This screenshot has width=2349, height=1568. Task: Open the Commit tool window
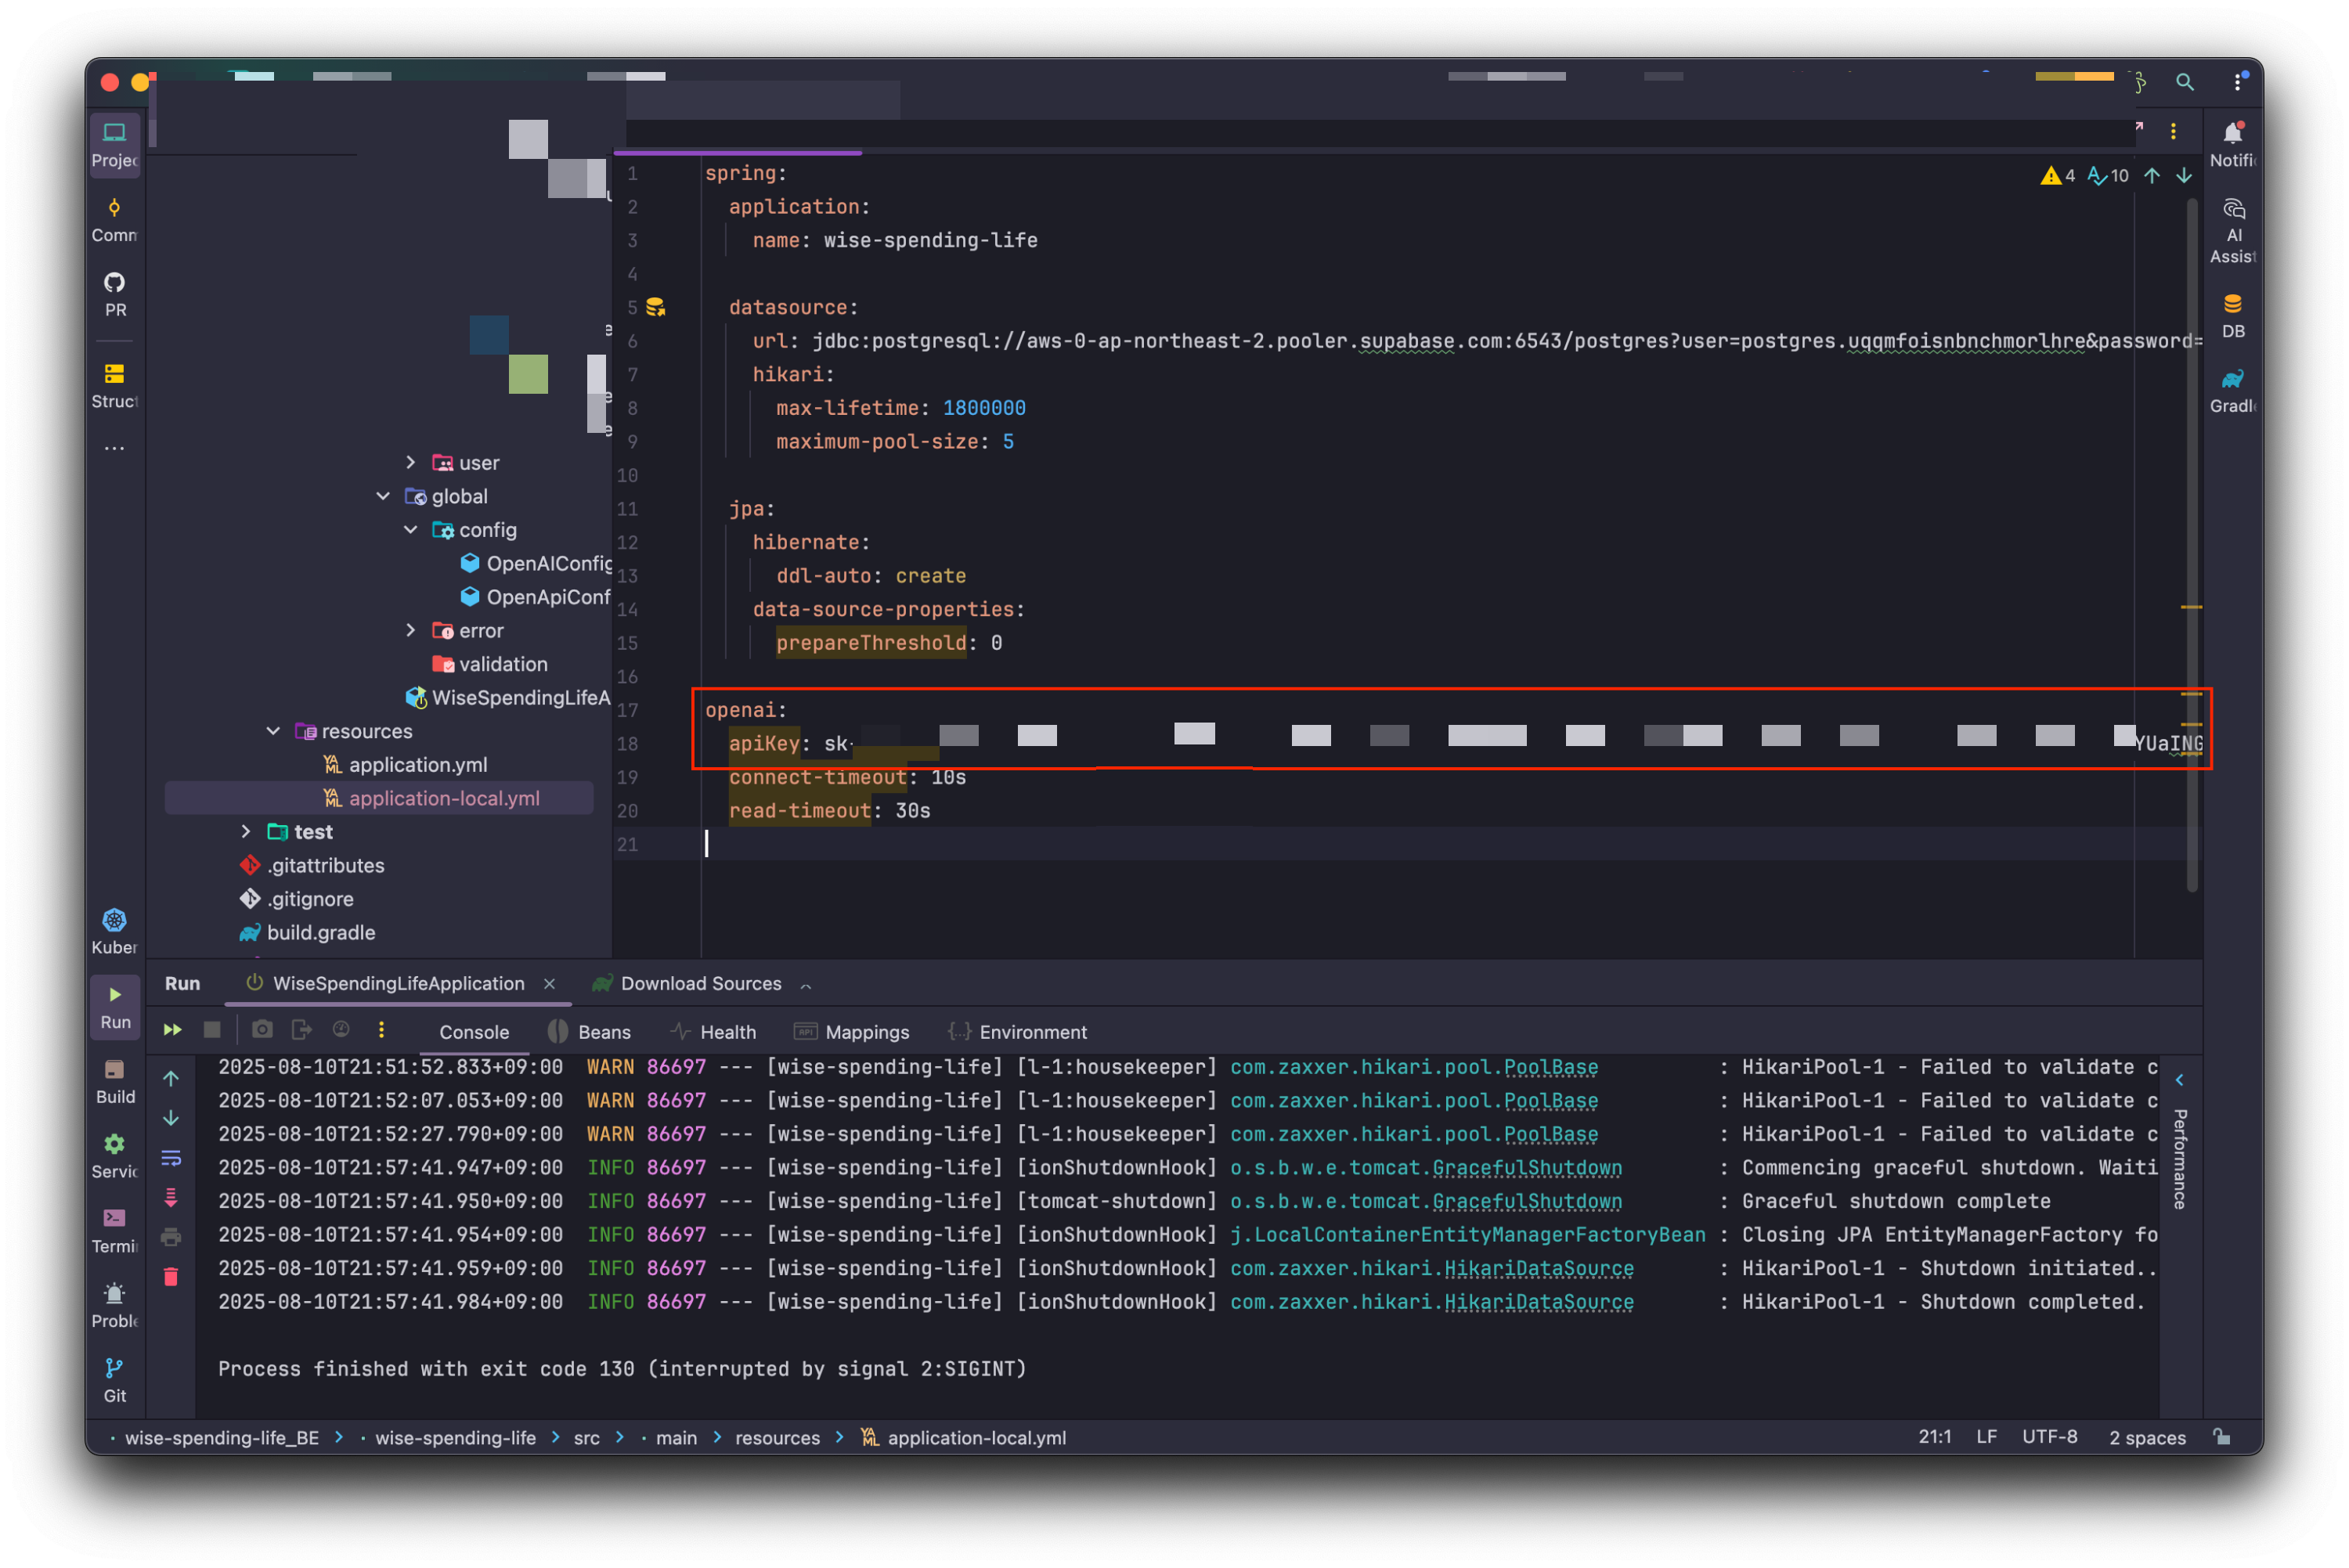click(x=114, y=220)
